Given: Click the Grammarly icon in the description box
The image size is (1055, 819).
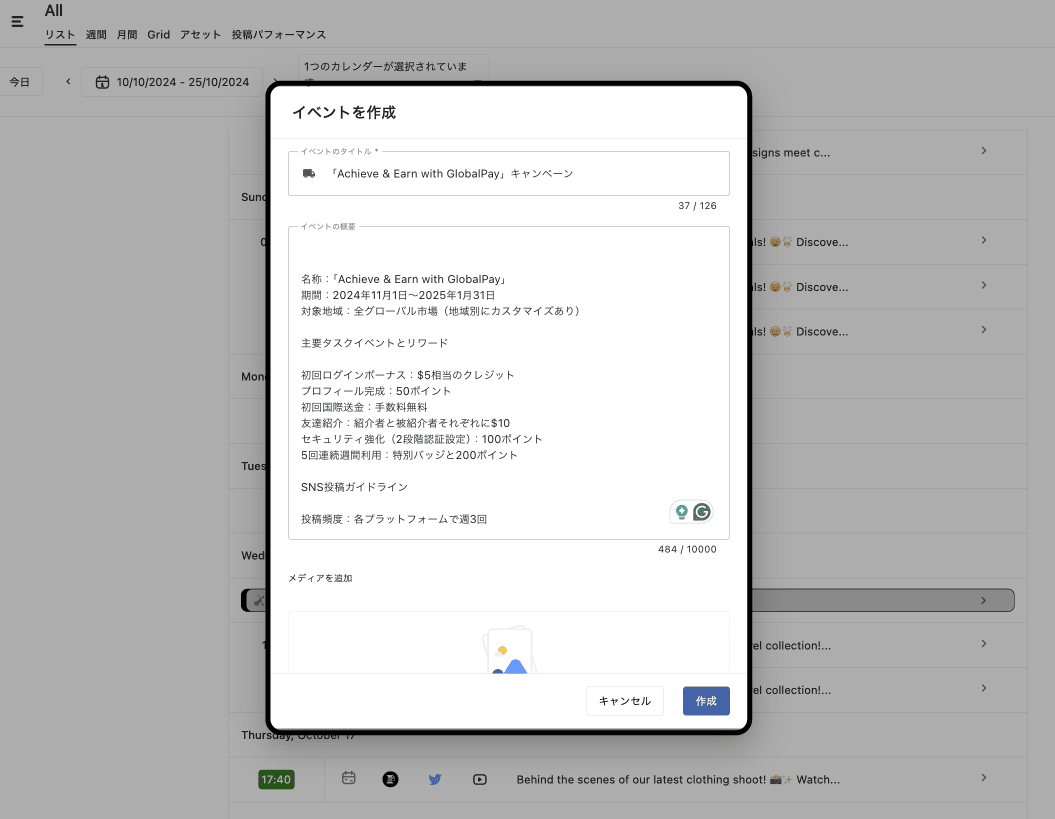Looking at the screenshot, I should (x=702, y=511).
